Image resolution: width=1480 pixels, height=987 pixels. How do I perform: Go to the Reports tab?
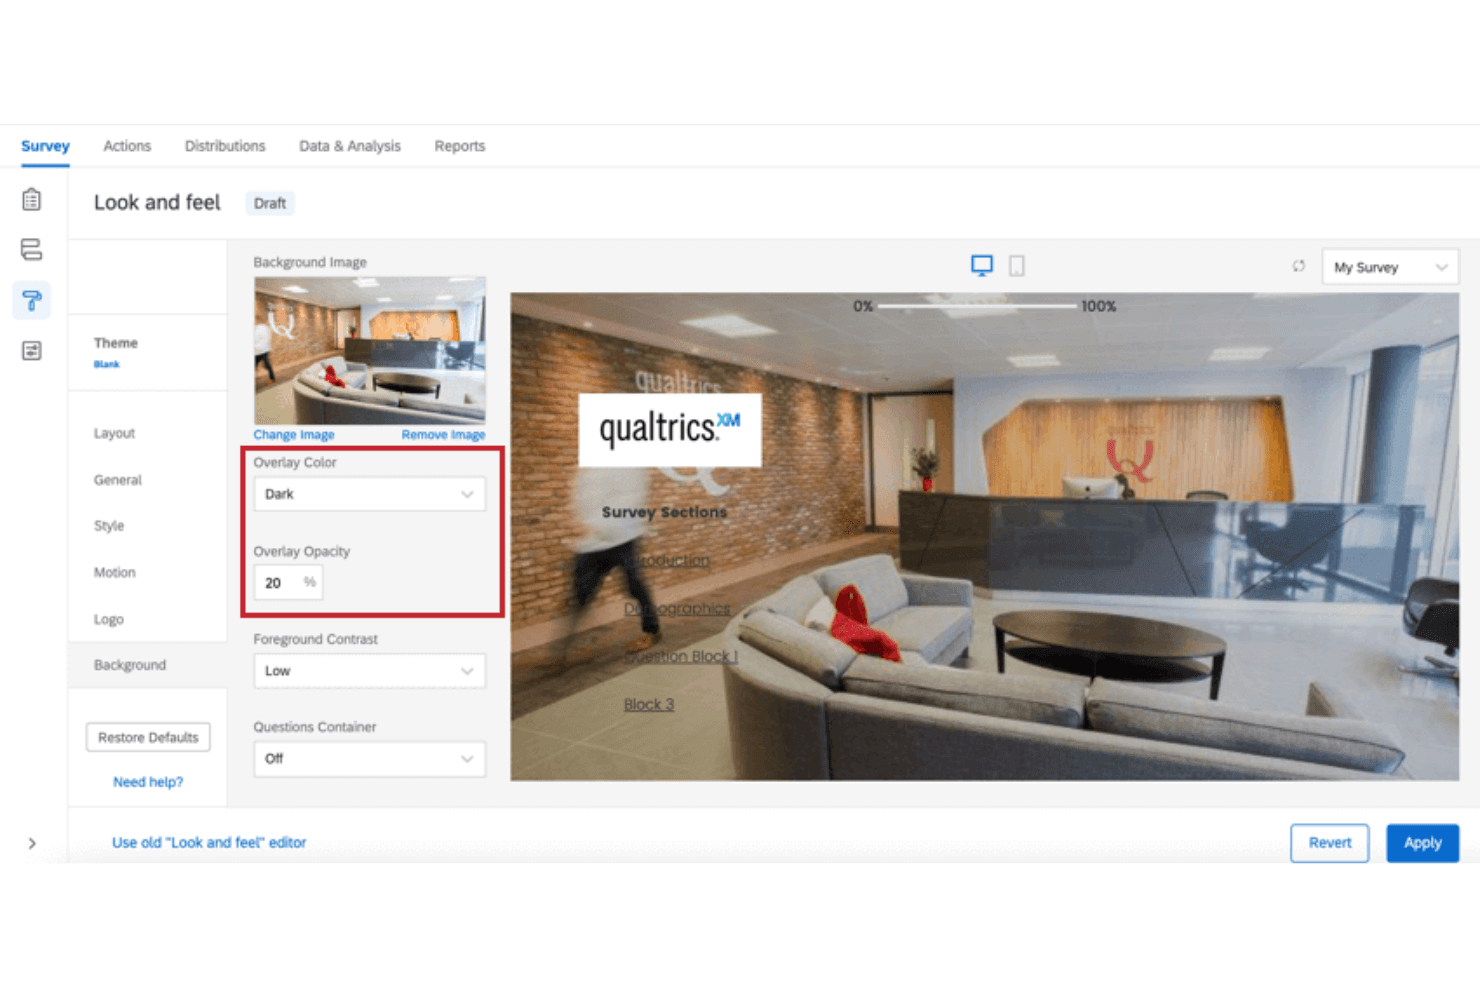tap(460, 146)
